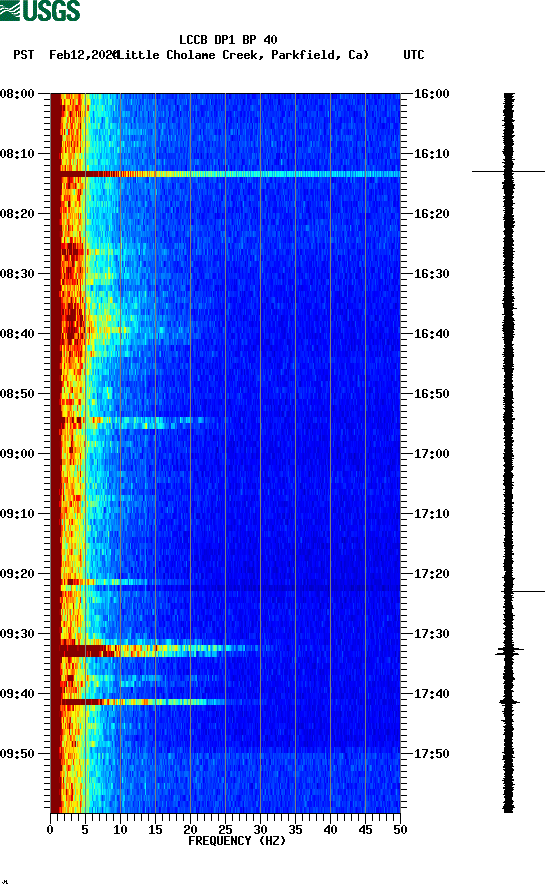Image resolution: width=552 pixels, height=893 pixels.
Task: Click the 45 Hz frequency axis label
Action: 365,830
